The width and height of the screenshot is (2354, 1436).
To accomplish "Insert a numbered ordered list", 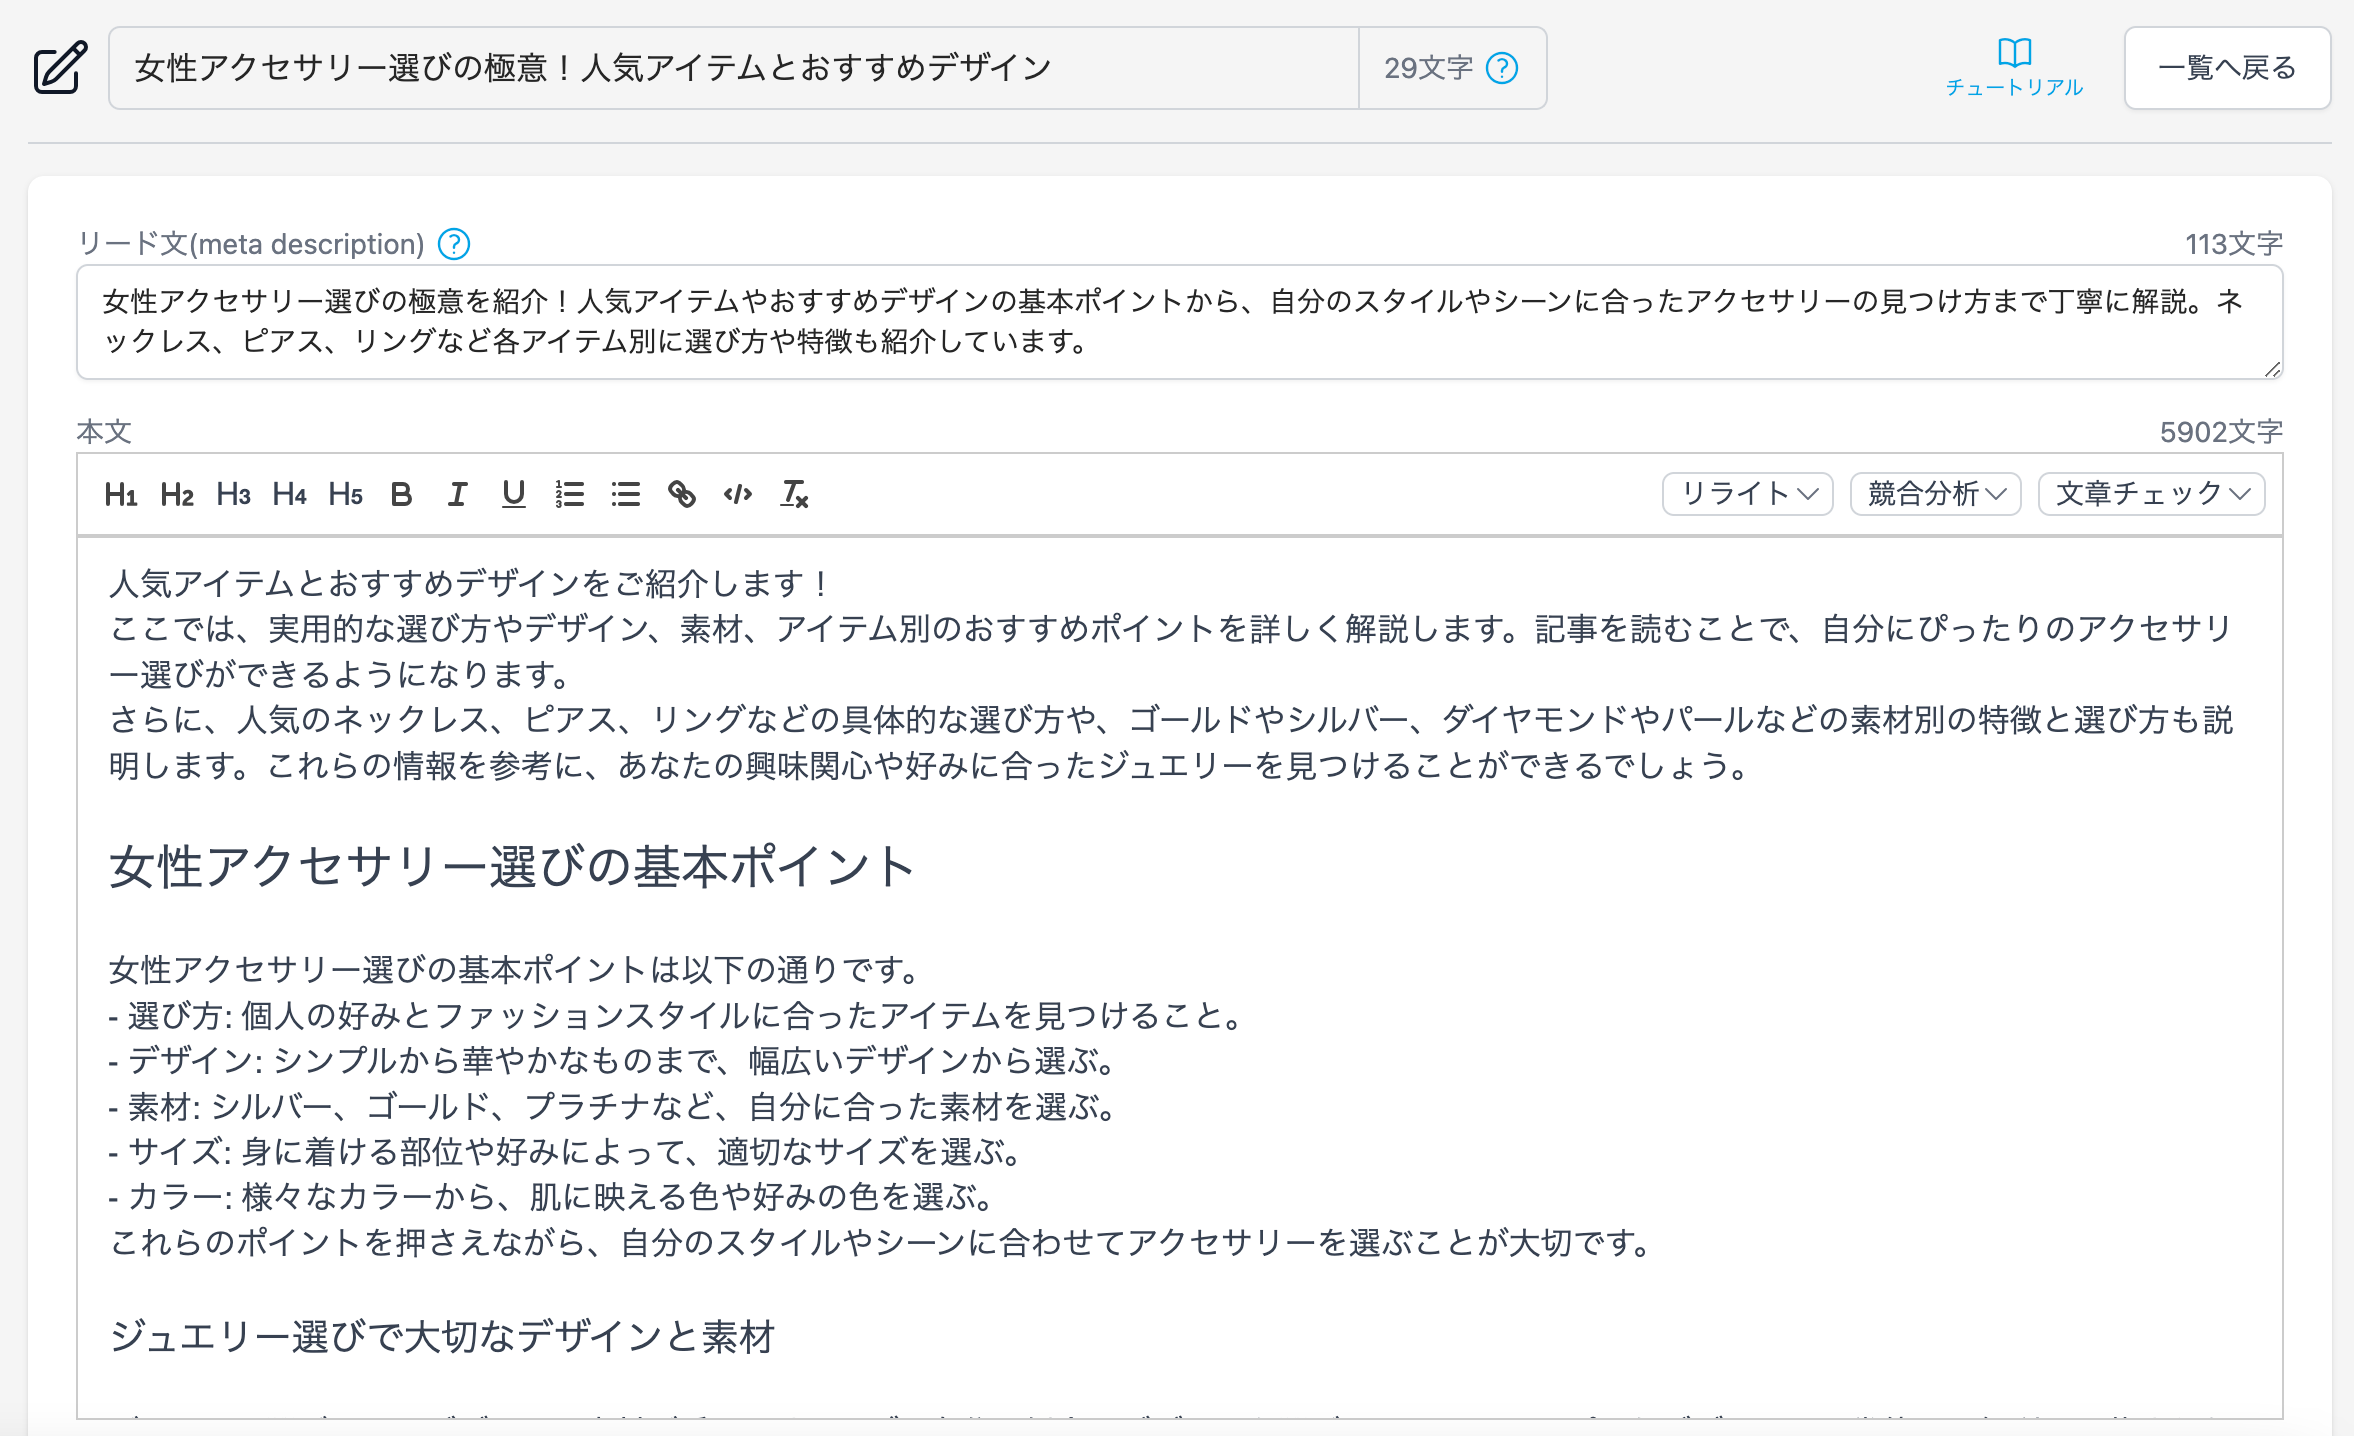I will (569, 494).
